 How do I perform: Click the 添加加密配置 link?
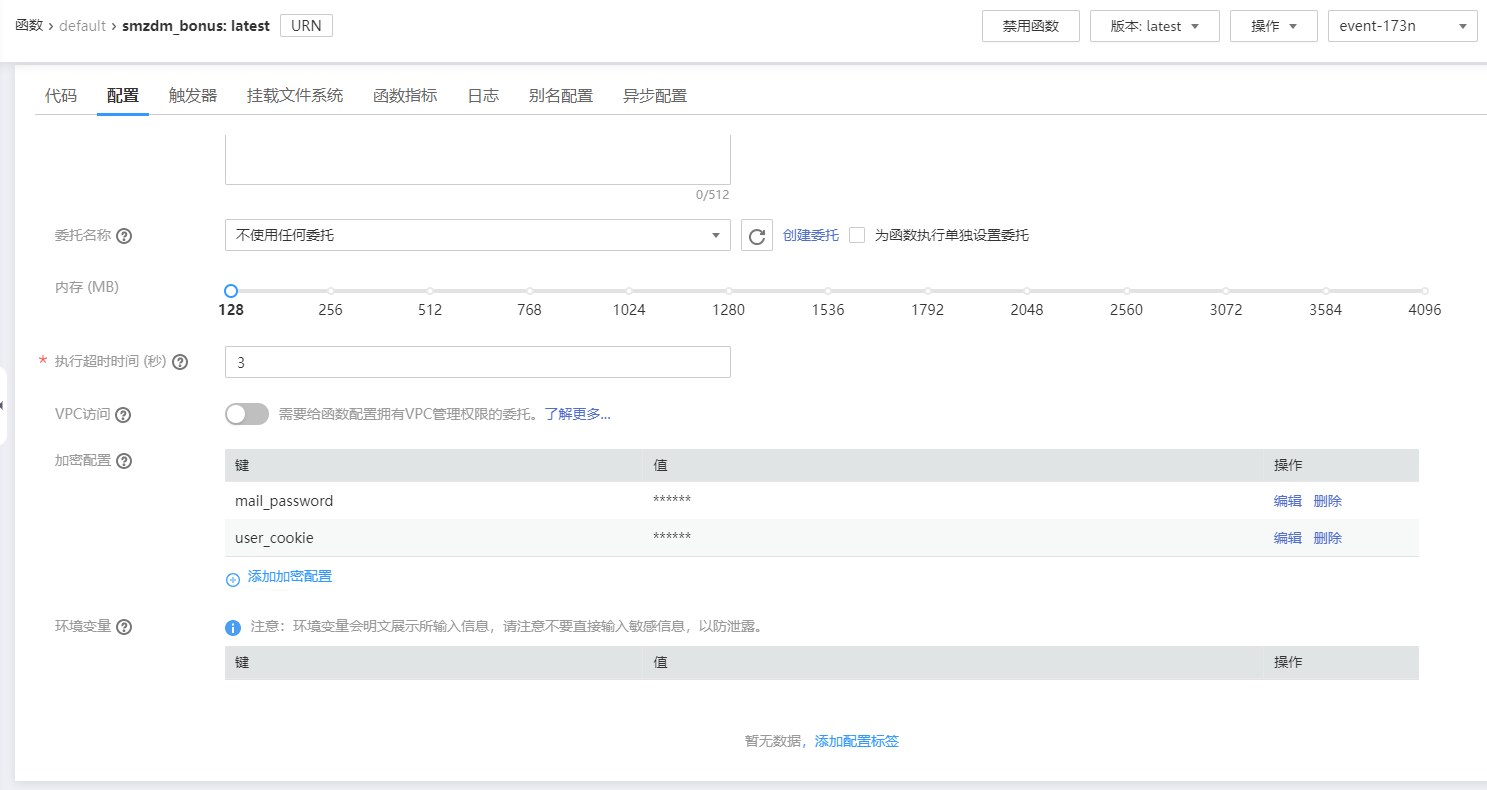point(290,577)
